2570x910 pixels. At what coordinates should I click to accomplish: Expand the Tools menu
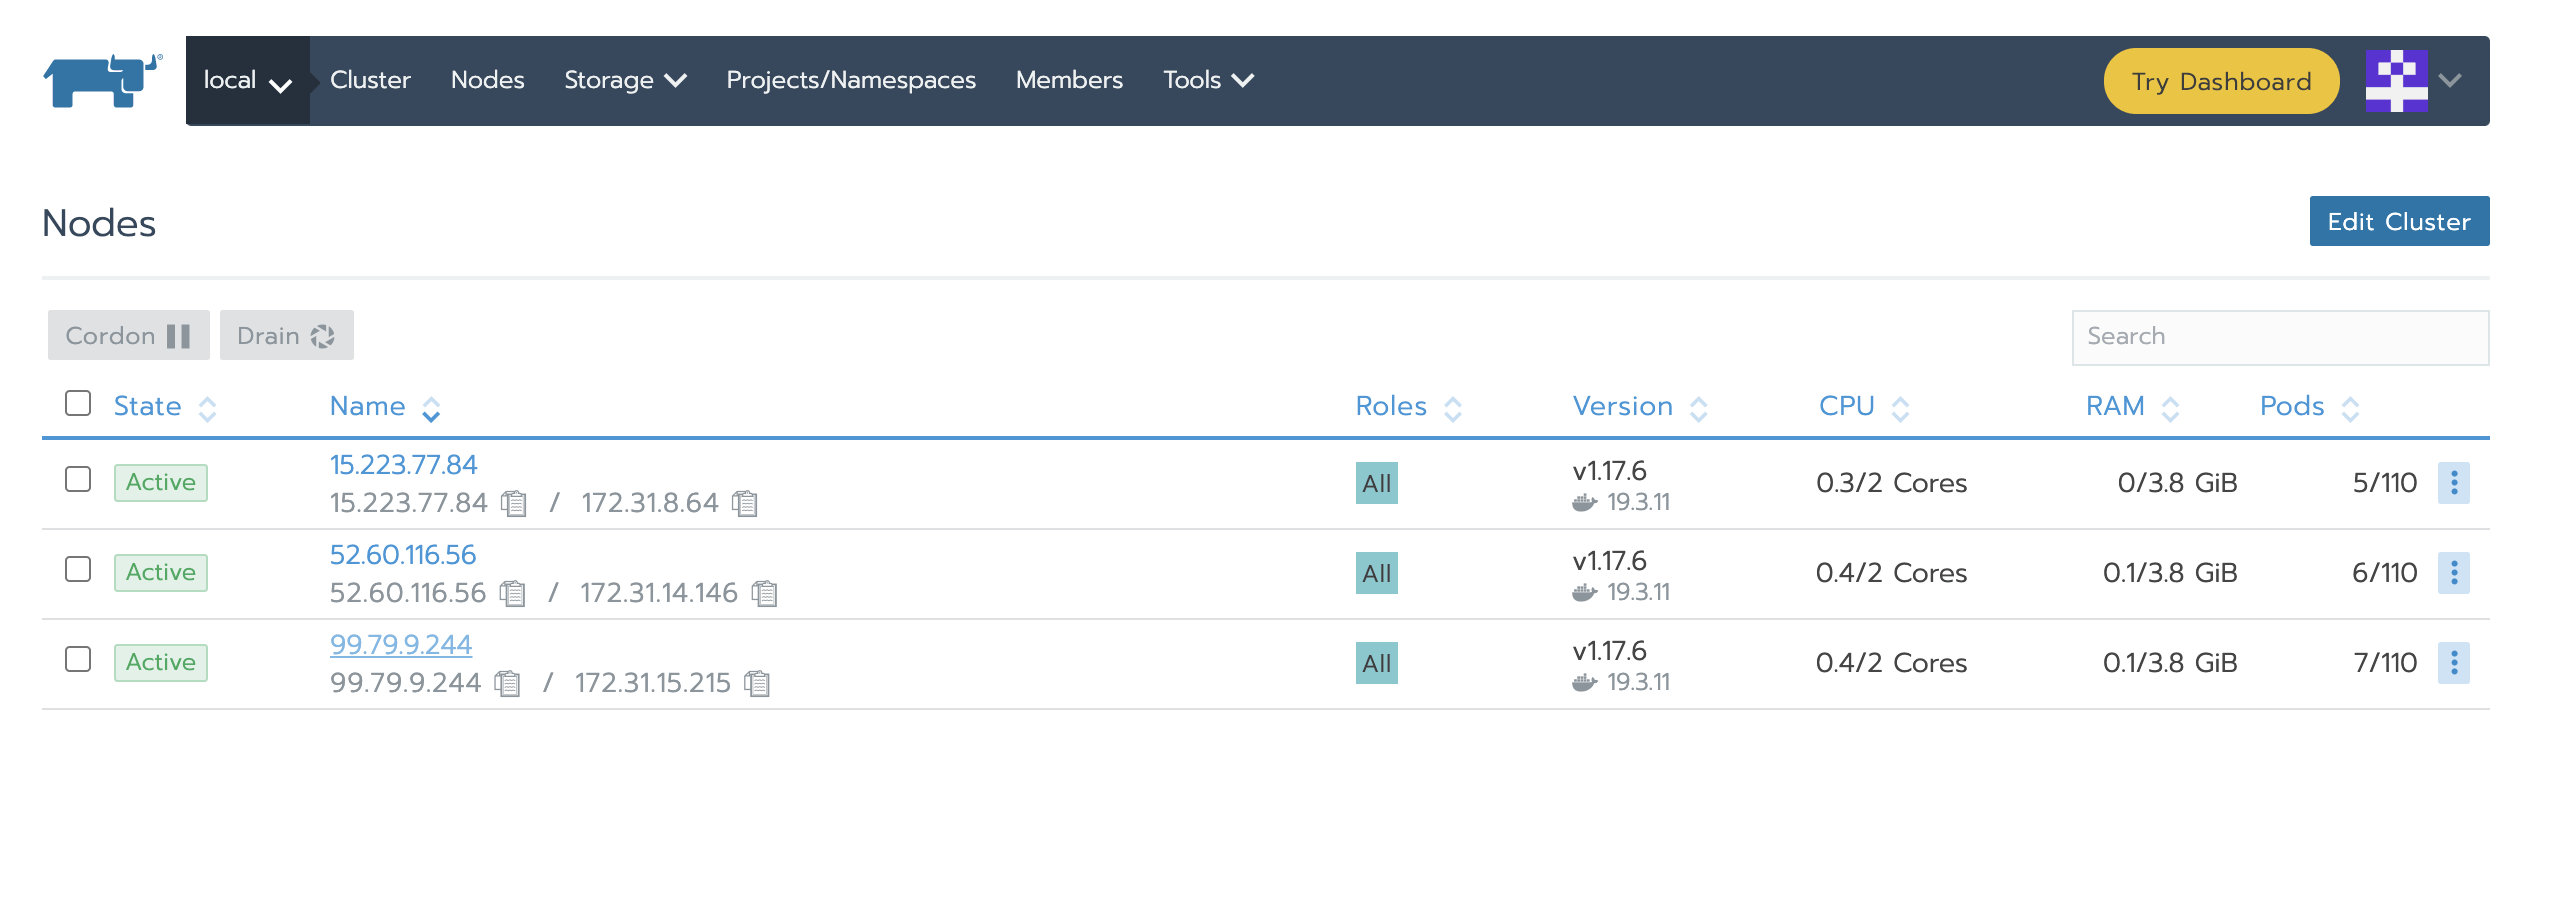(1208, 80)
